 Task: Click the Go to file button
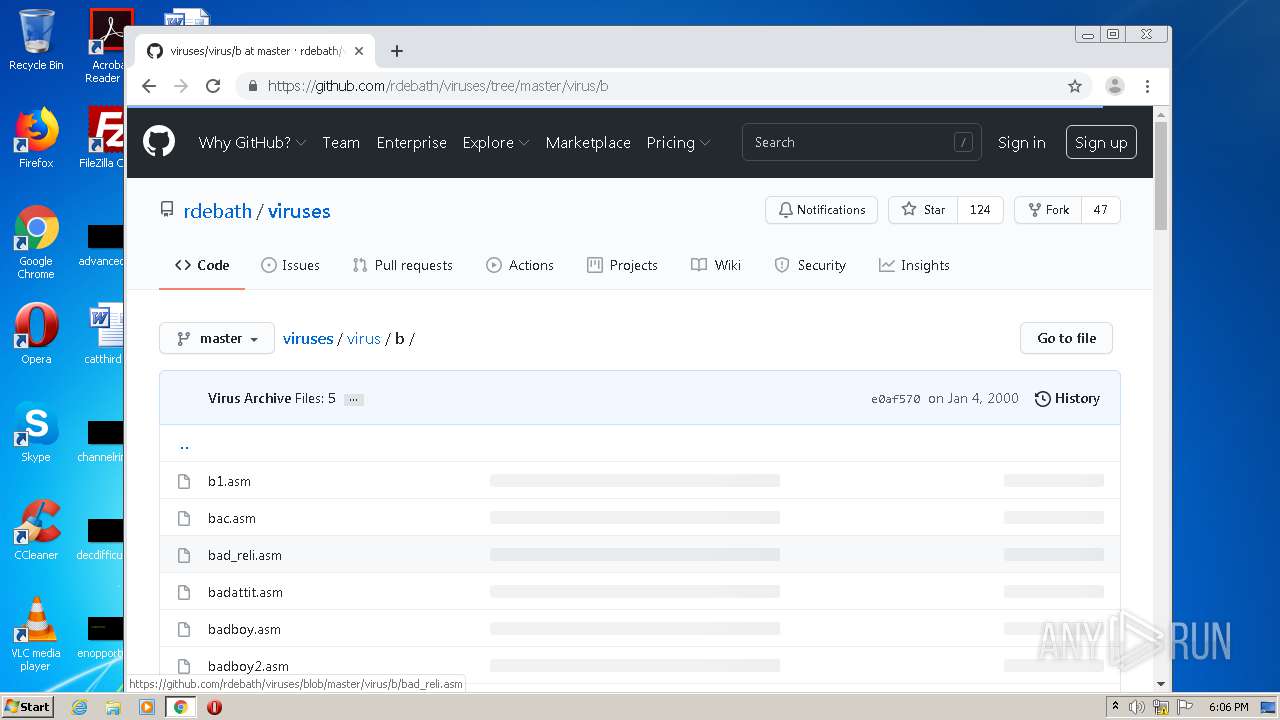pyautogui.click(x=1066, y=338)
